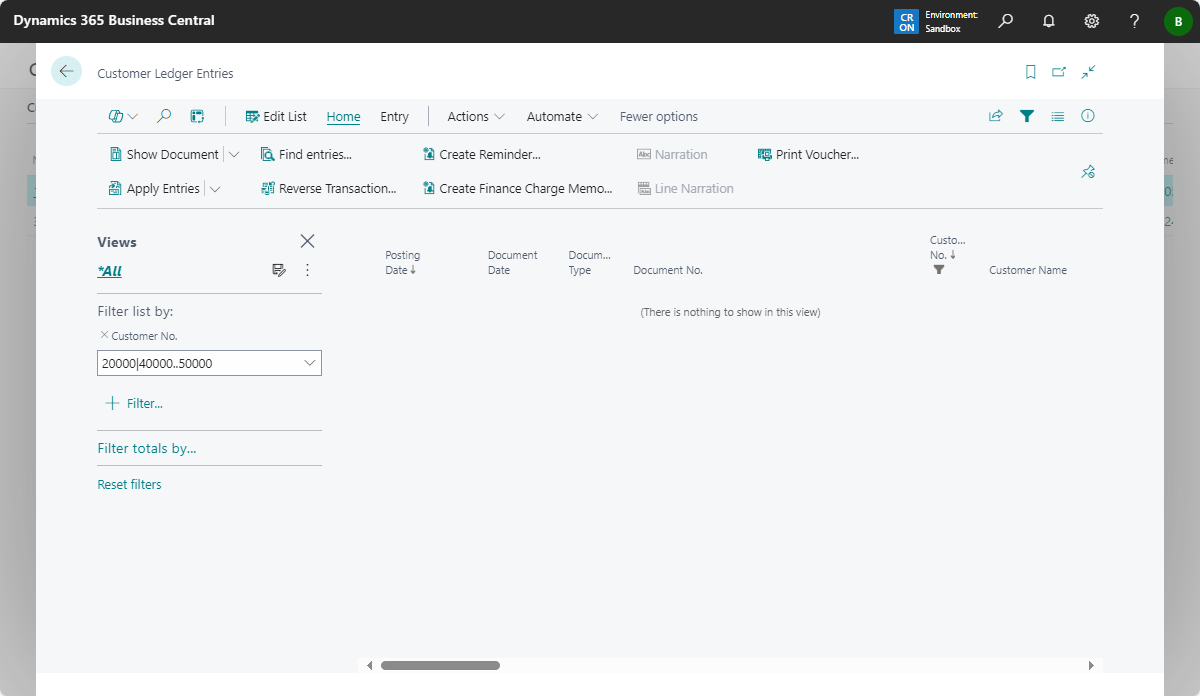
Task: Sort by Posting Date column header
Action: click(x=402, y=262)
